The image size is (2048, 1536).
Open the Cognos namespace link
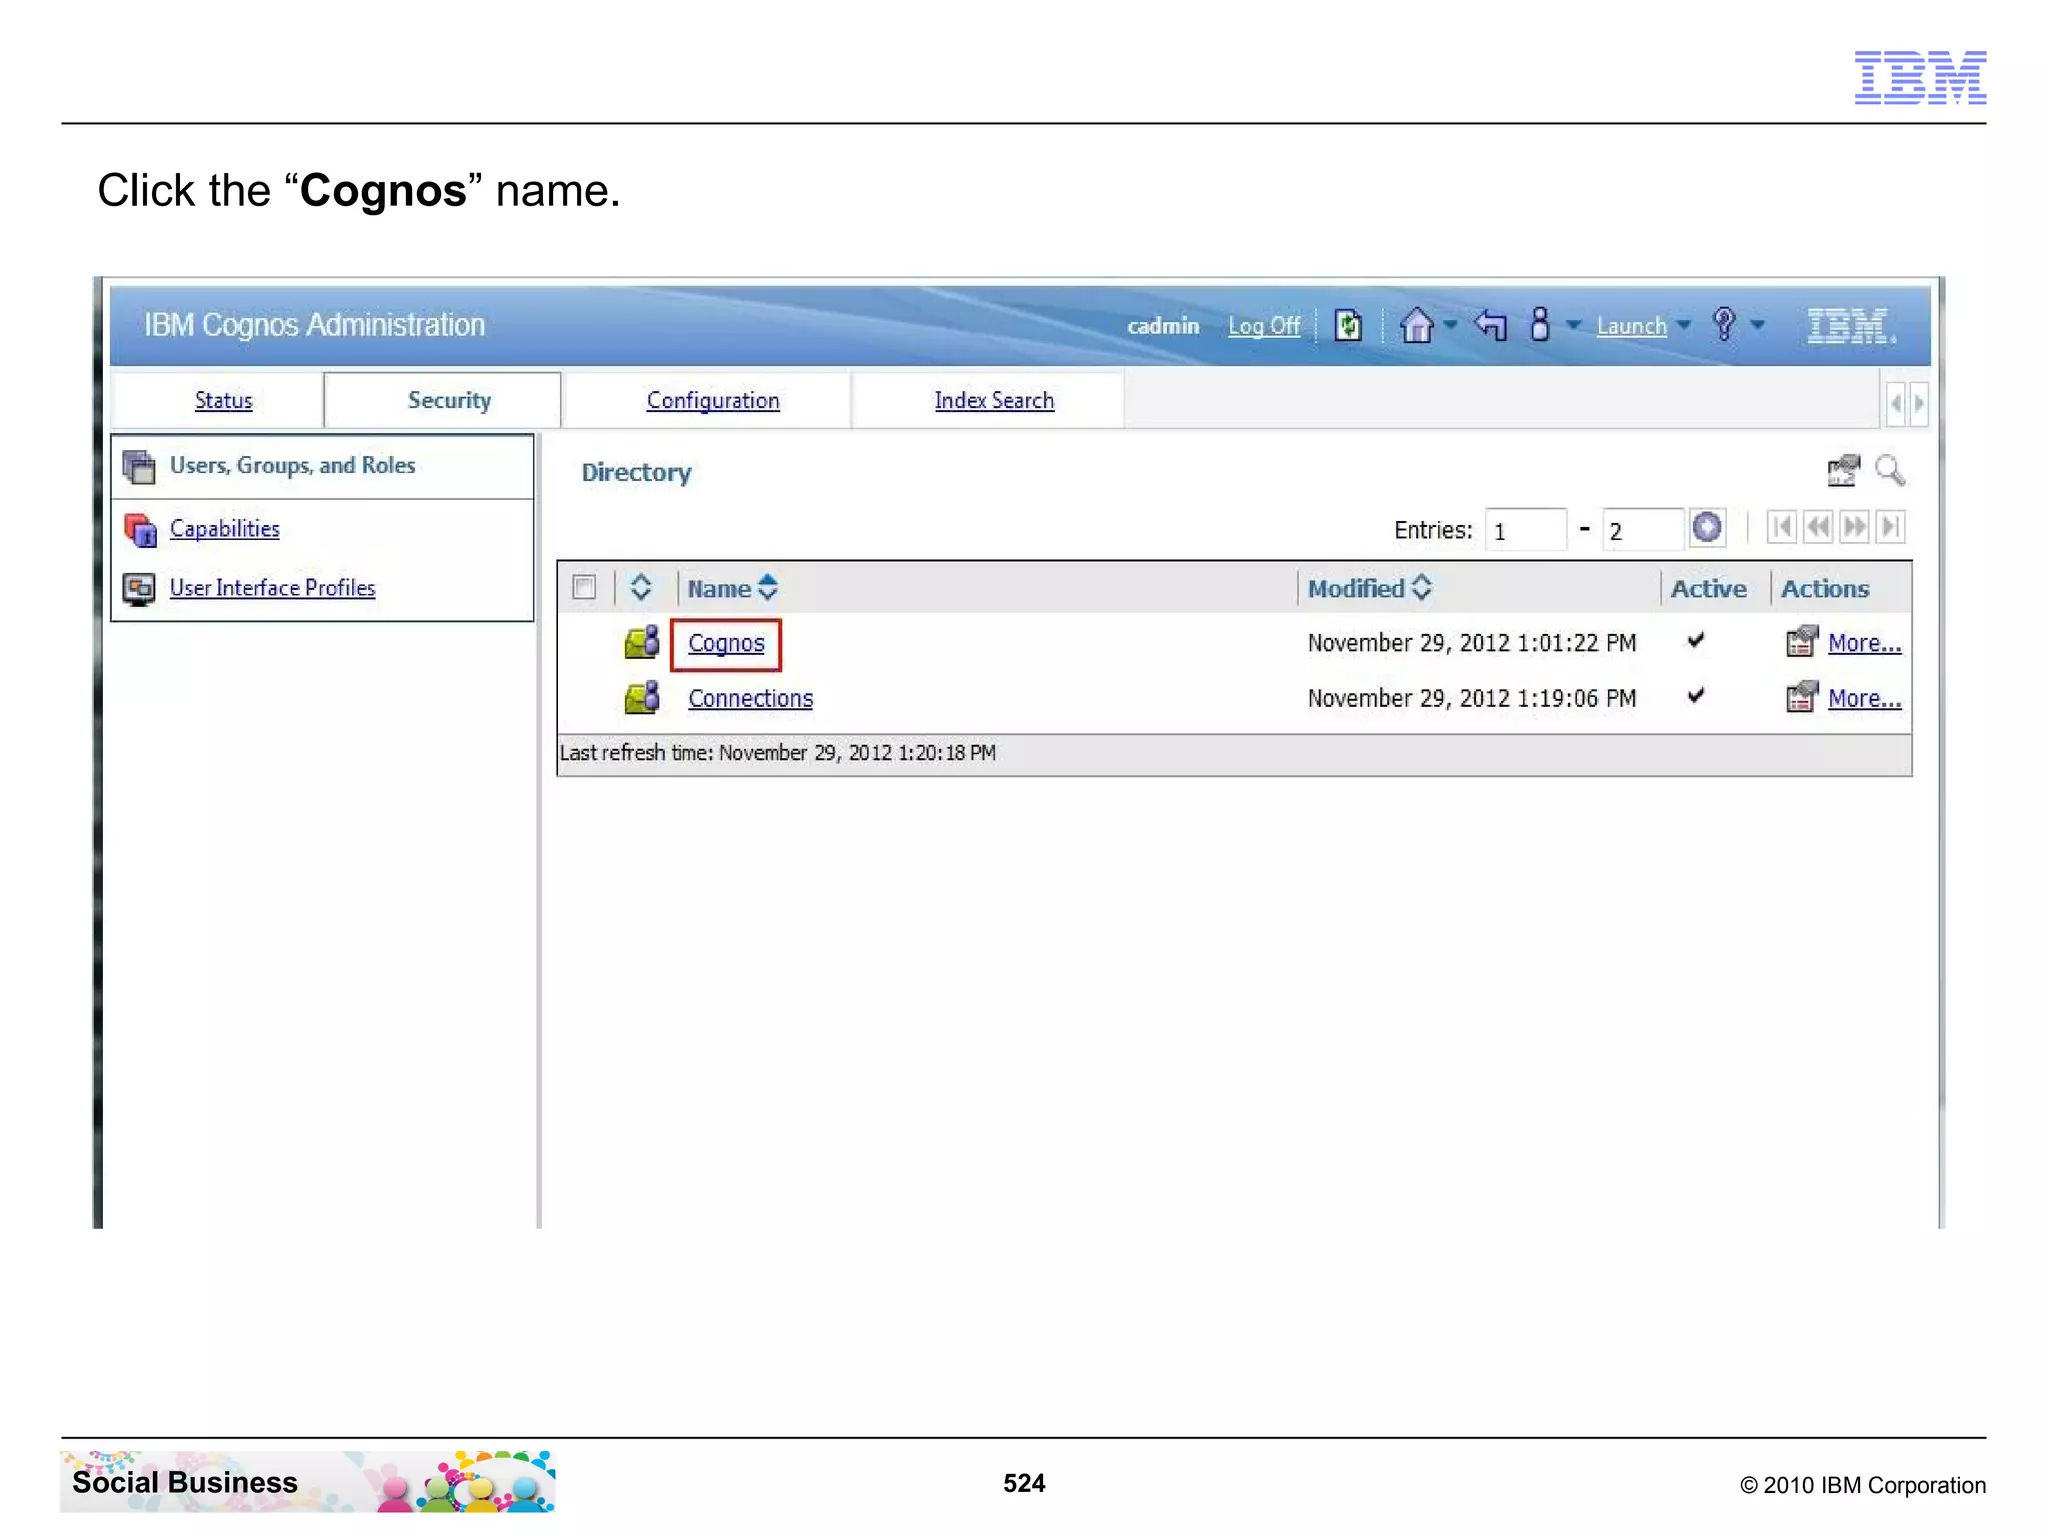[x=726, y=643]
